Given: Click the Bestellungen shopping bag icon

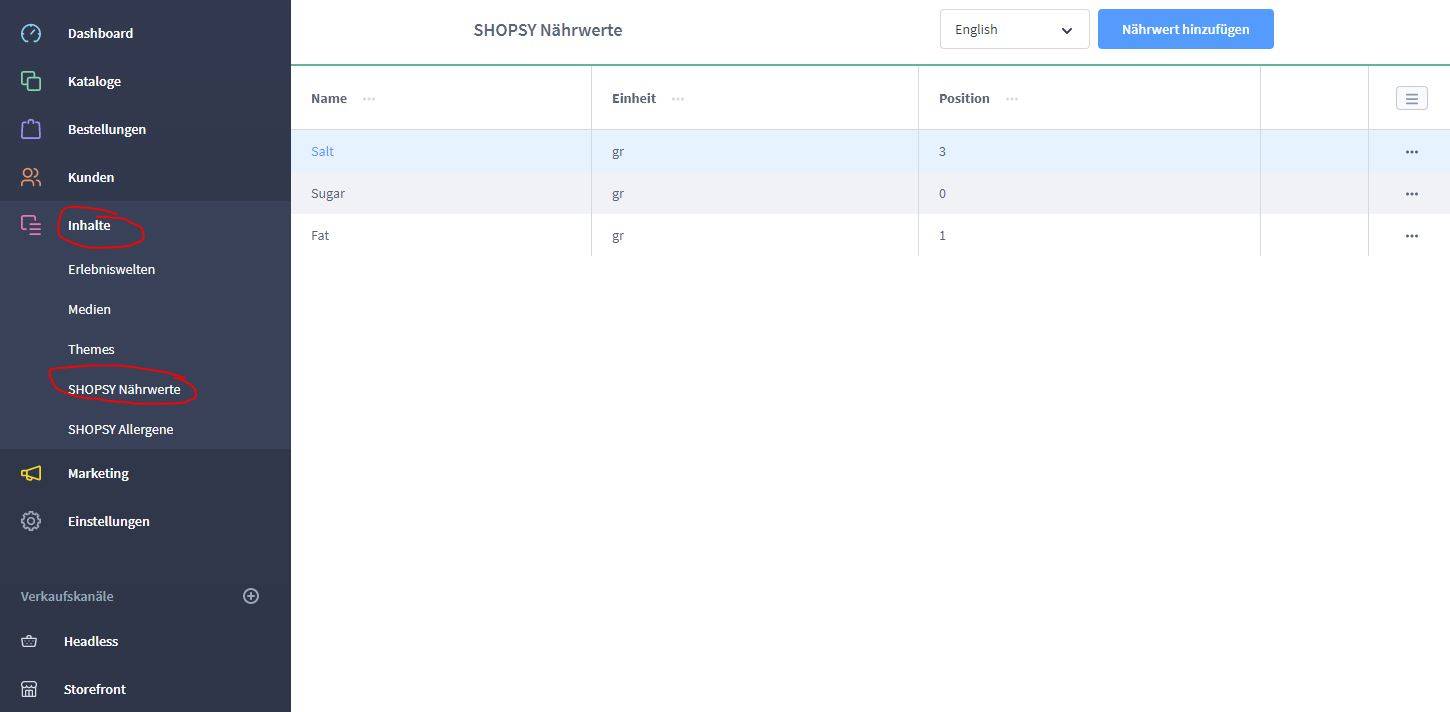Looking at the screenshot, I should coord(31,129).
